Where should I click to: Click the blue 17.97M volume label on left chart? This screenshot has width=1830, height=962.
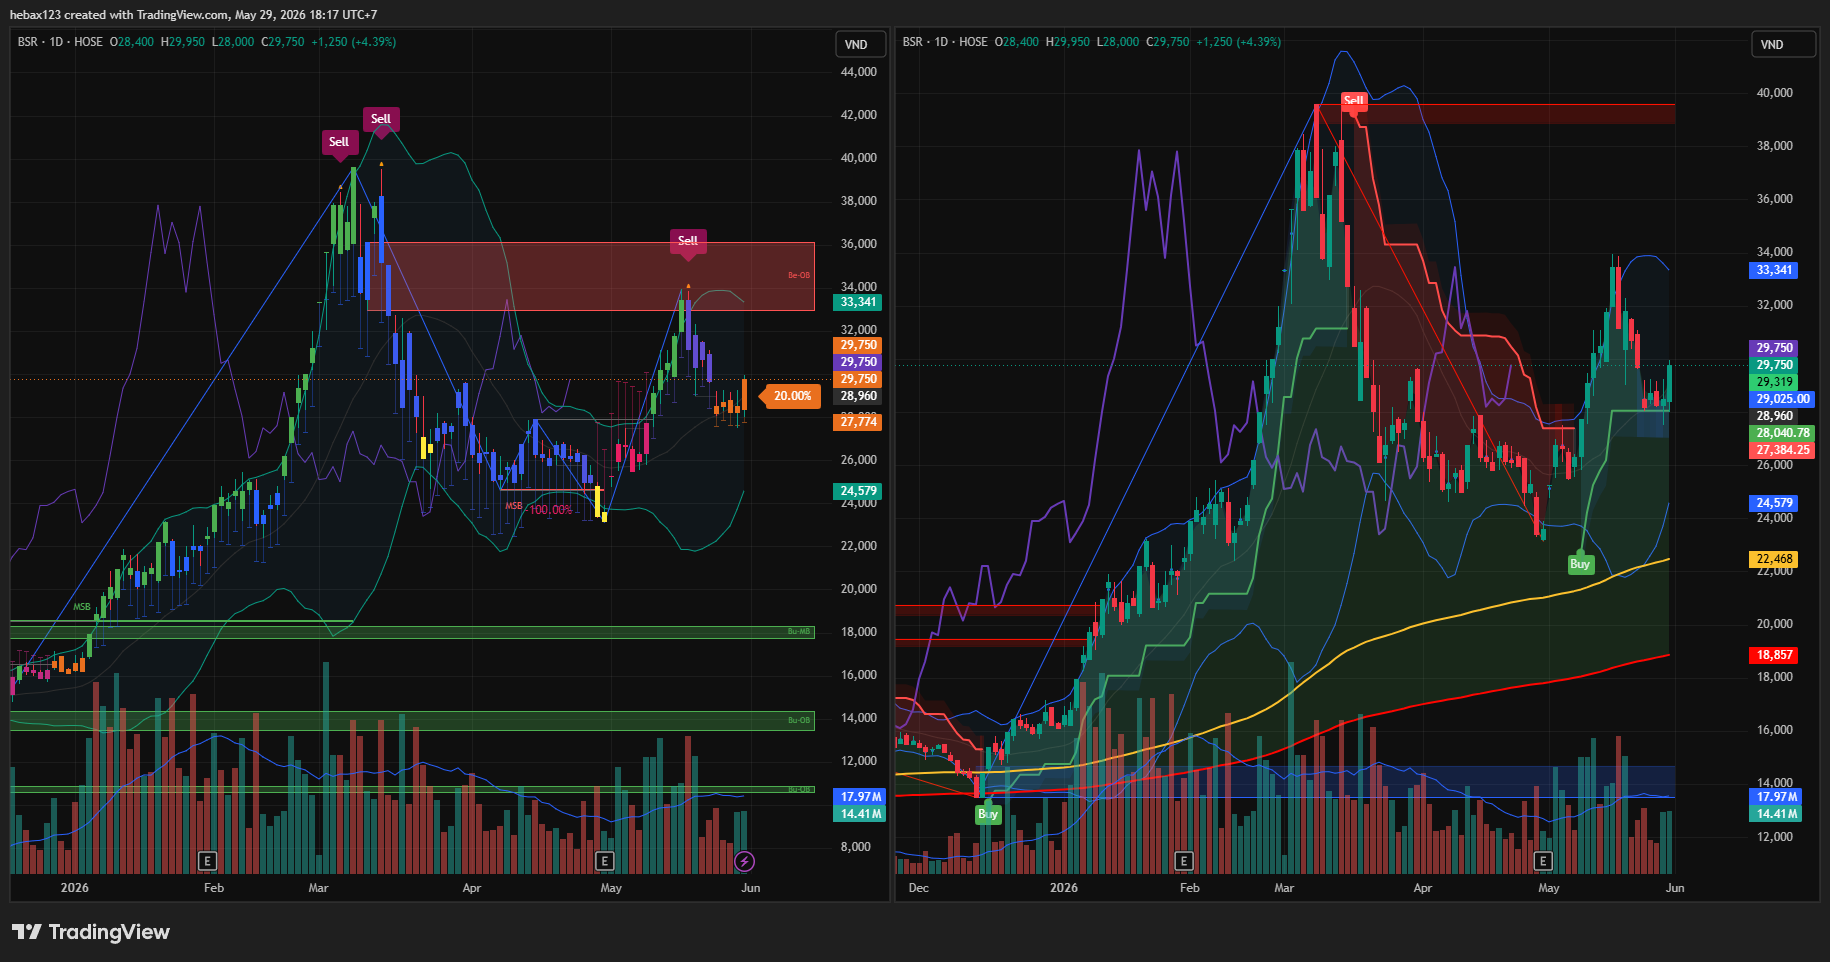860,797
